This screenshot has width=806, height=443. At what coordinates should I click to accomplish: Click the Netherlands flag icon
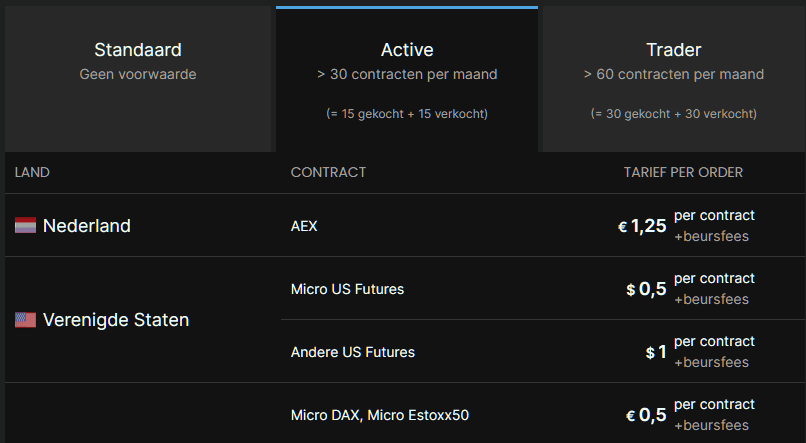tap(25, 226)
